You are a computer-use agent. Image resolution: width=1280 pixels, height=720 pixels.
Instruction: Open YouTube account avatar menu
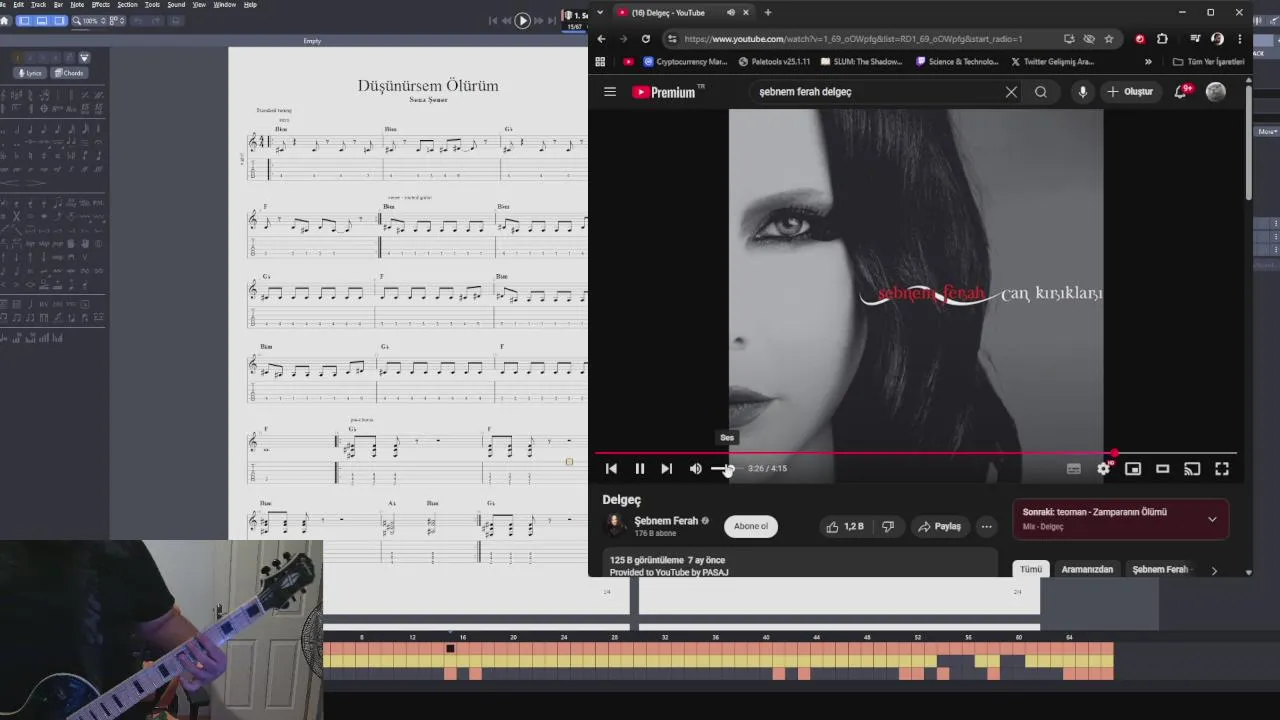coord(1216,92)
